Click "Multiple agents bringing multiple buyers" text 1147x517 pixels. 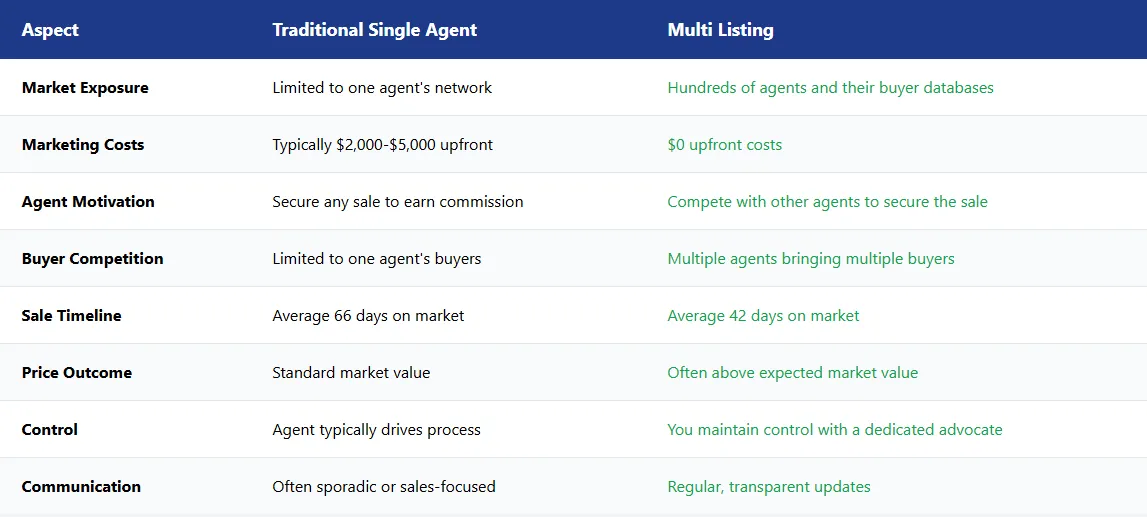pyautogui.click(x=811, y=259)
